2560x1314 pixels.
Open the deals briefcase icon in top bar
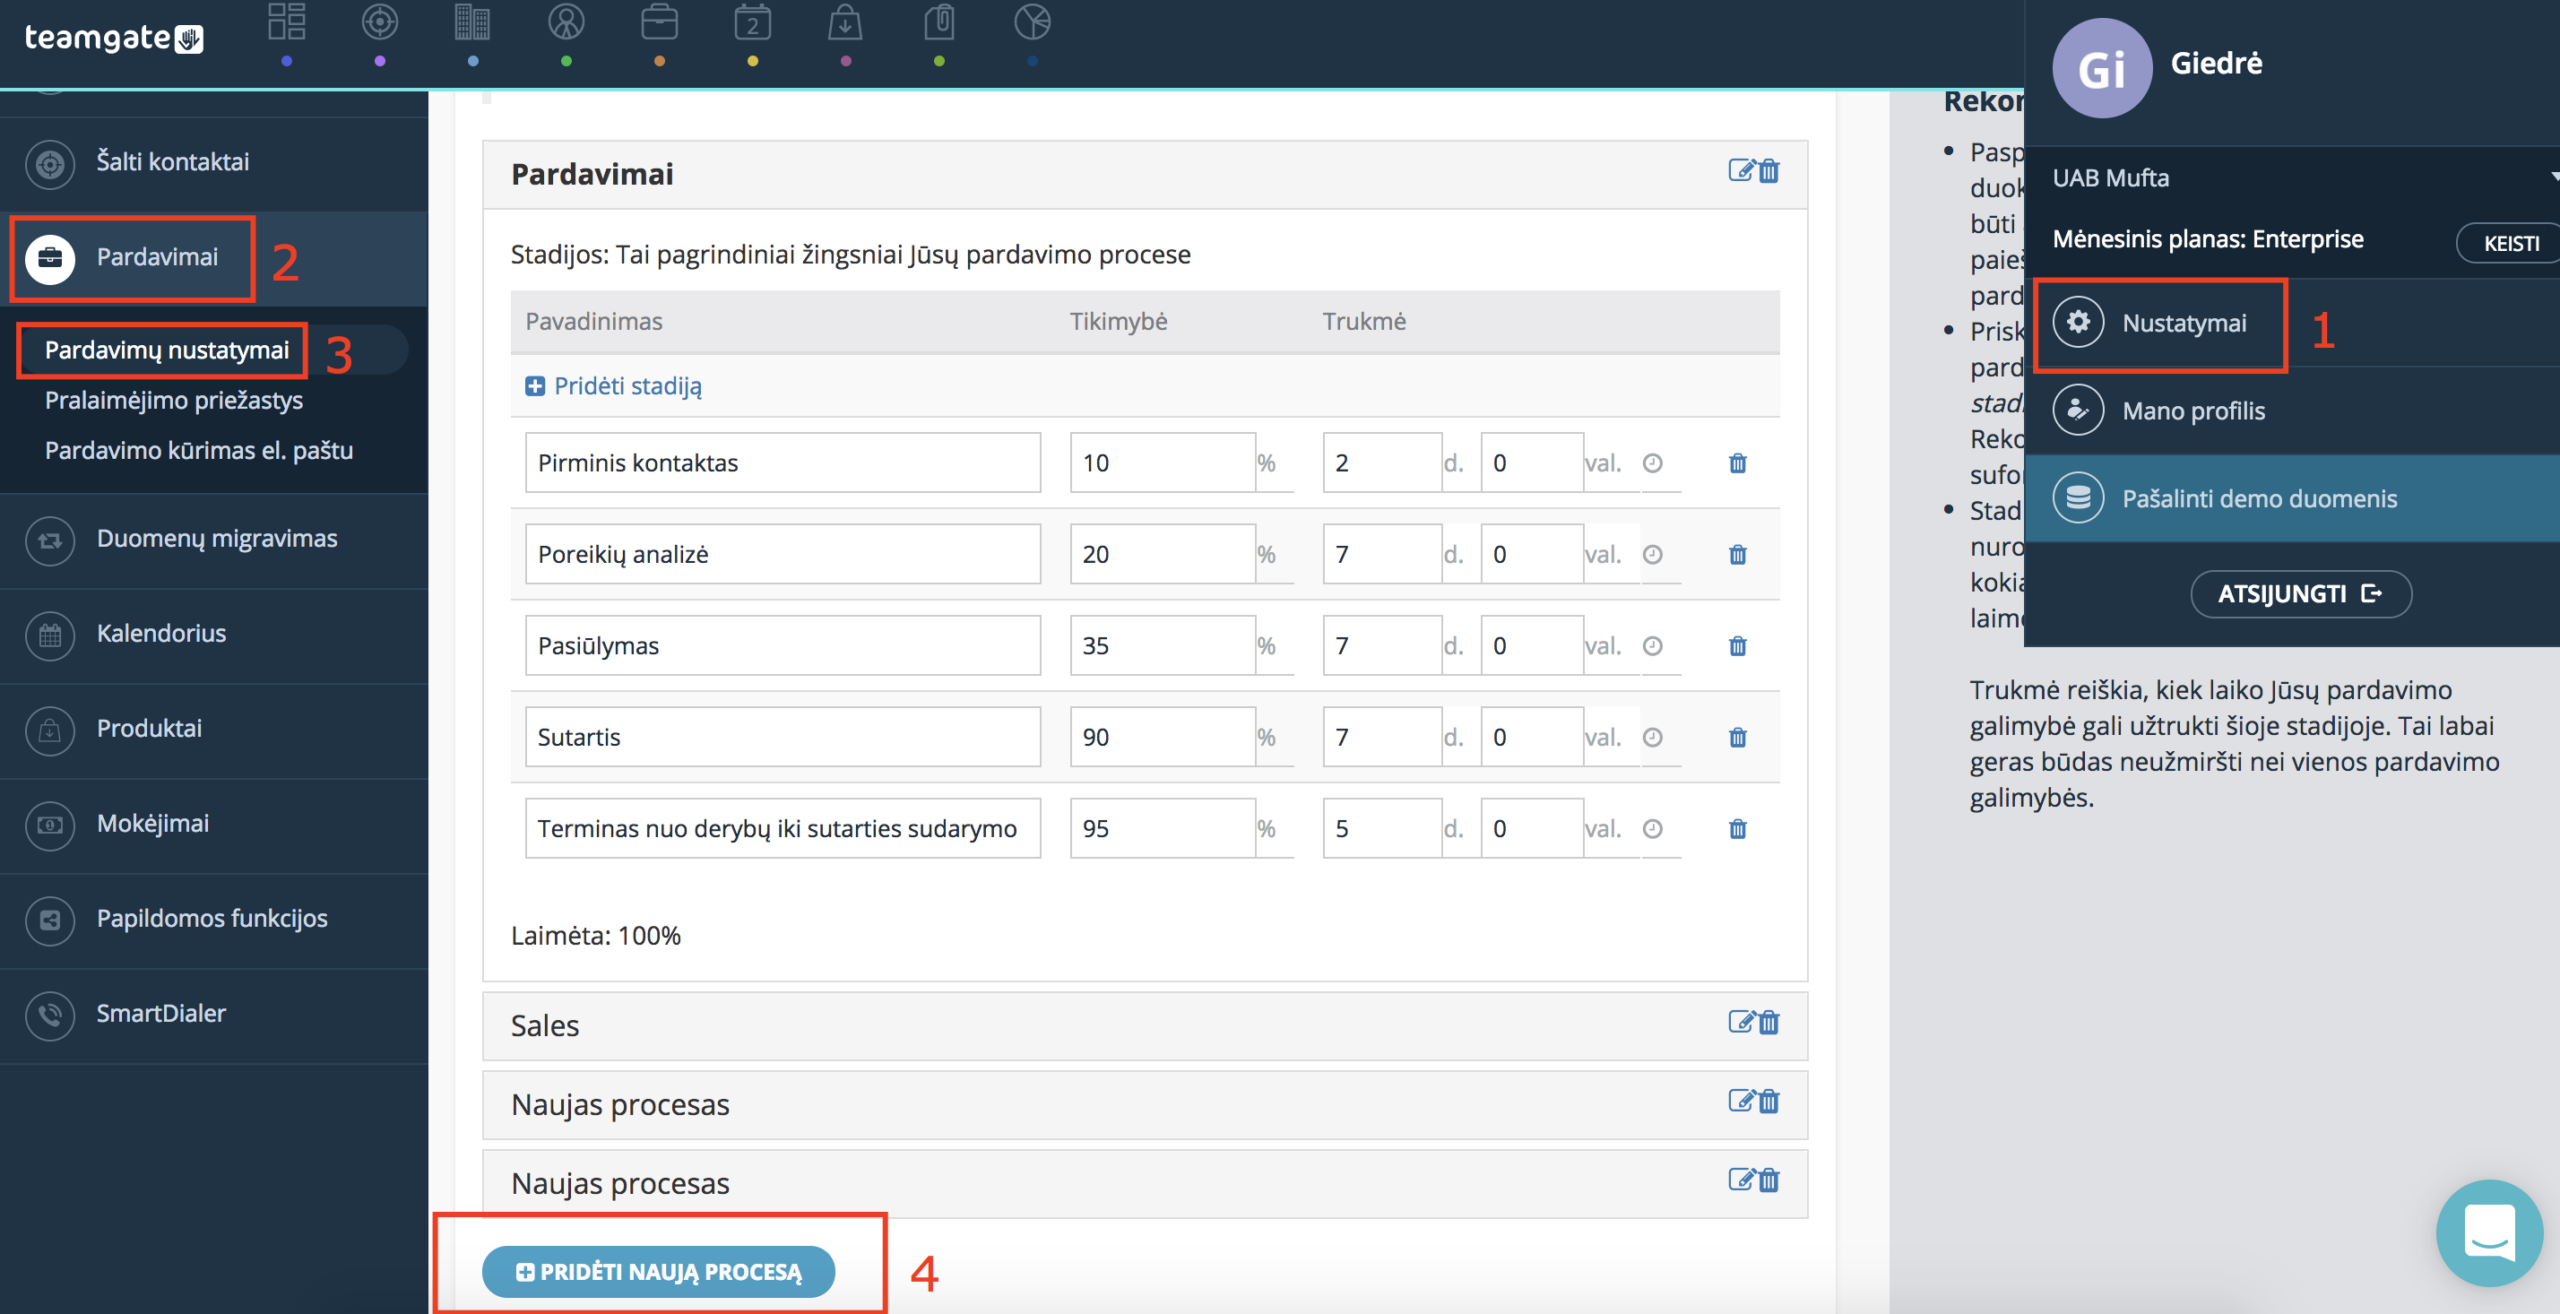pos(660,21)
